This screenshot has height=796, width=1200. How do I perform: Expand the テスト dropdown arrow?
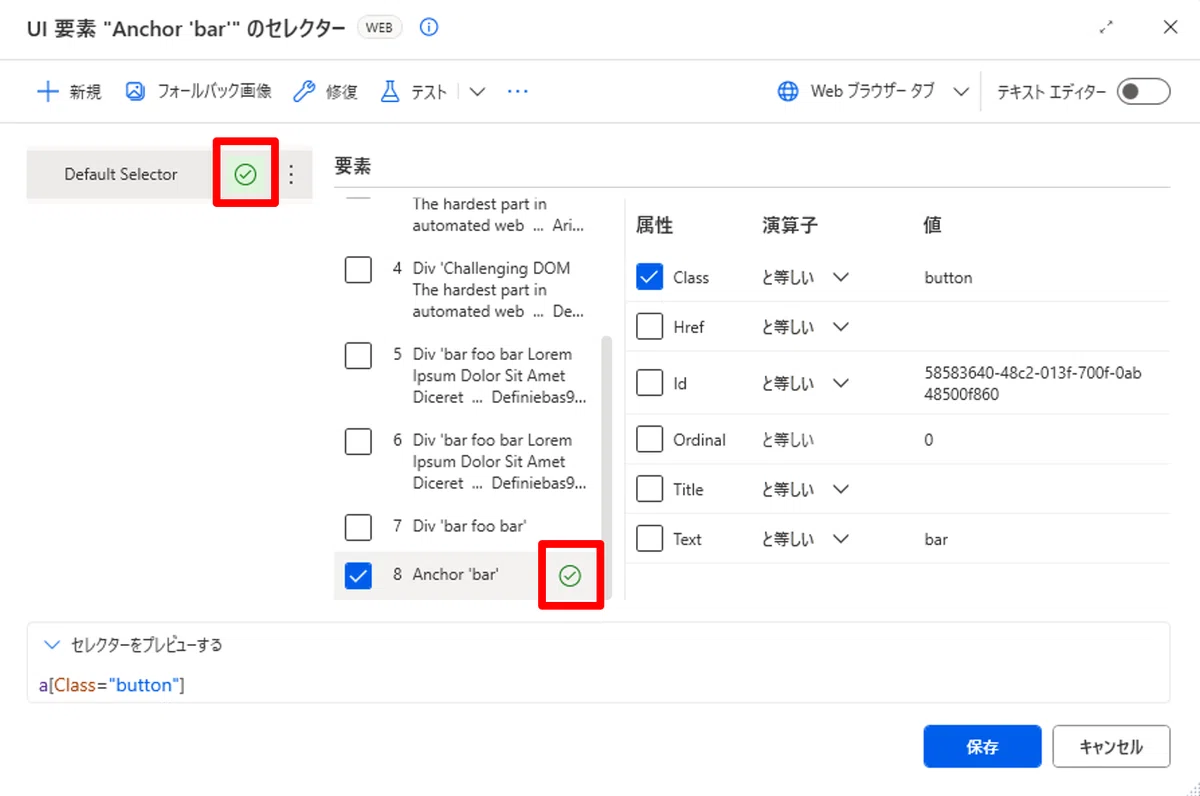coord(477,92)
